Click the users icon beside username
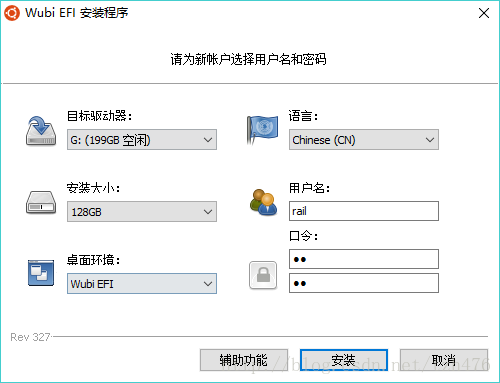 pyautogui.click(x=263, y=202)
